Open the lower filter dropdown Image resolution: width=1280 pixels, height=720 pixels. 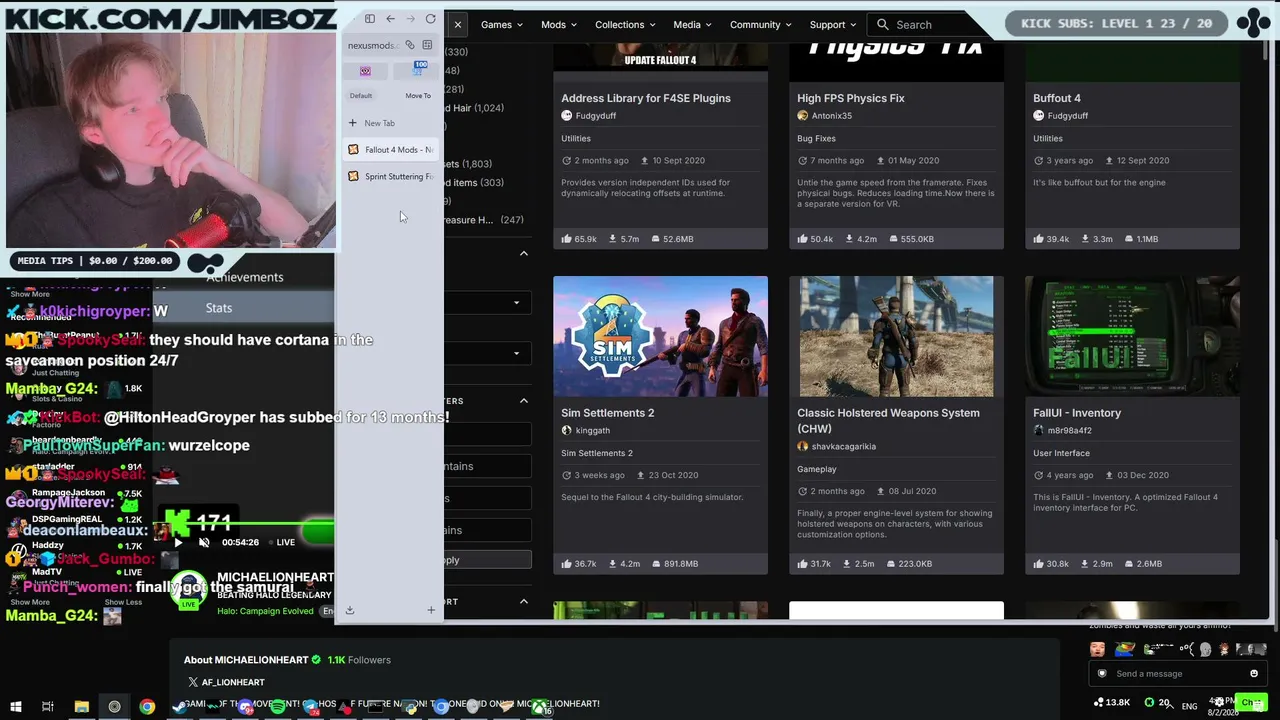488,353
